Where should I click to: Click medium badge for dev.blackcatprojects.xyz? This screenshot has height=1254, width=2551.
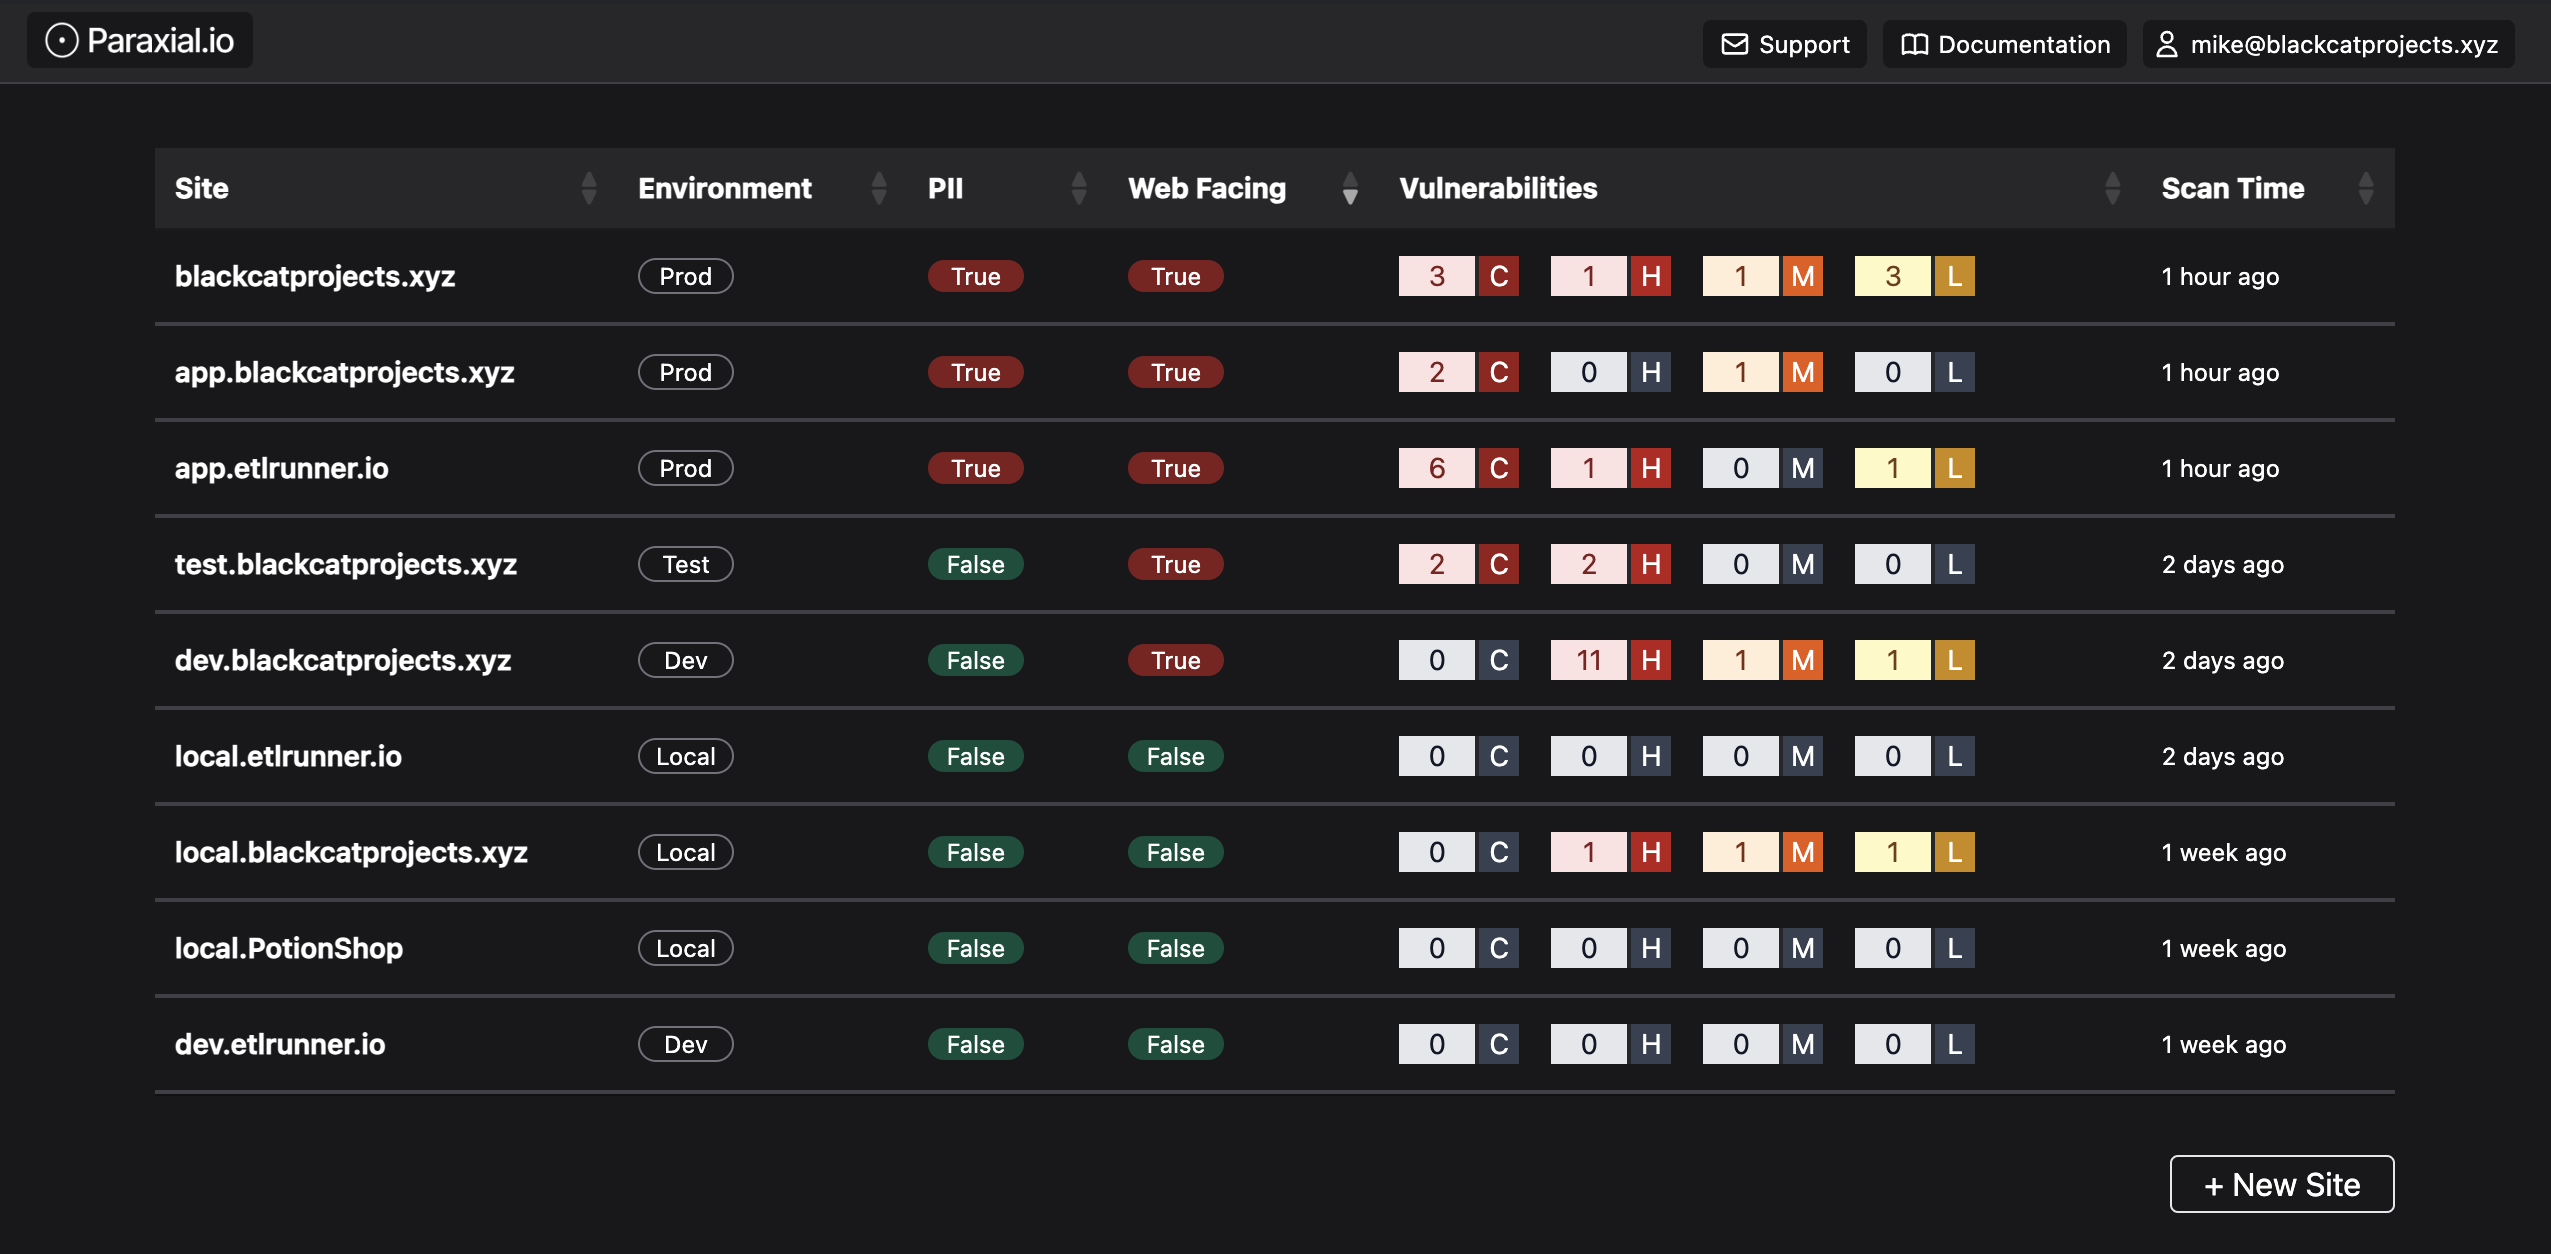(x=1763, y=660)
